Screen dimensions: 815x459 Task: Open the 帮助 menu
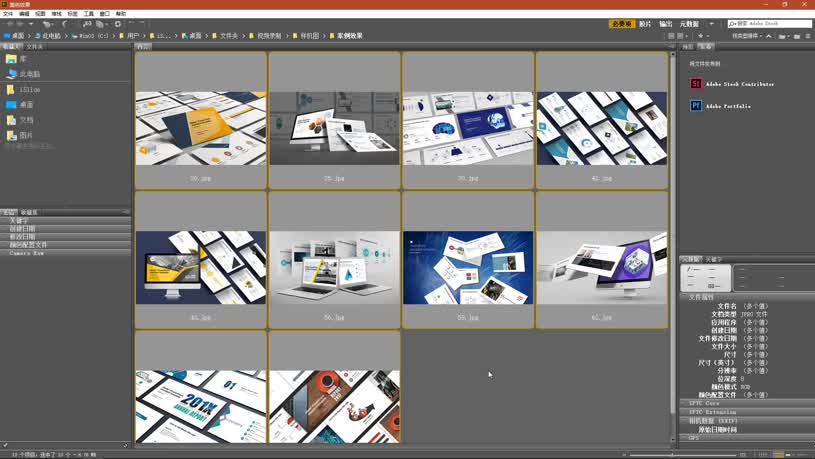(121, 14)
